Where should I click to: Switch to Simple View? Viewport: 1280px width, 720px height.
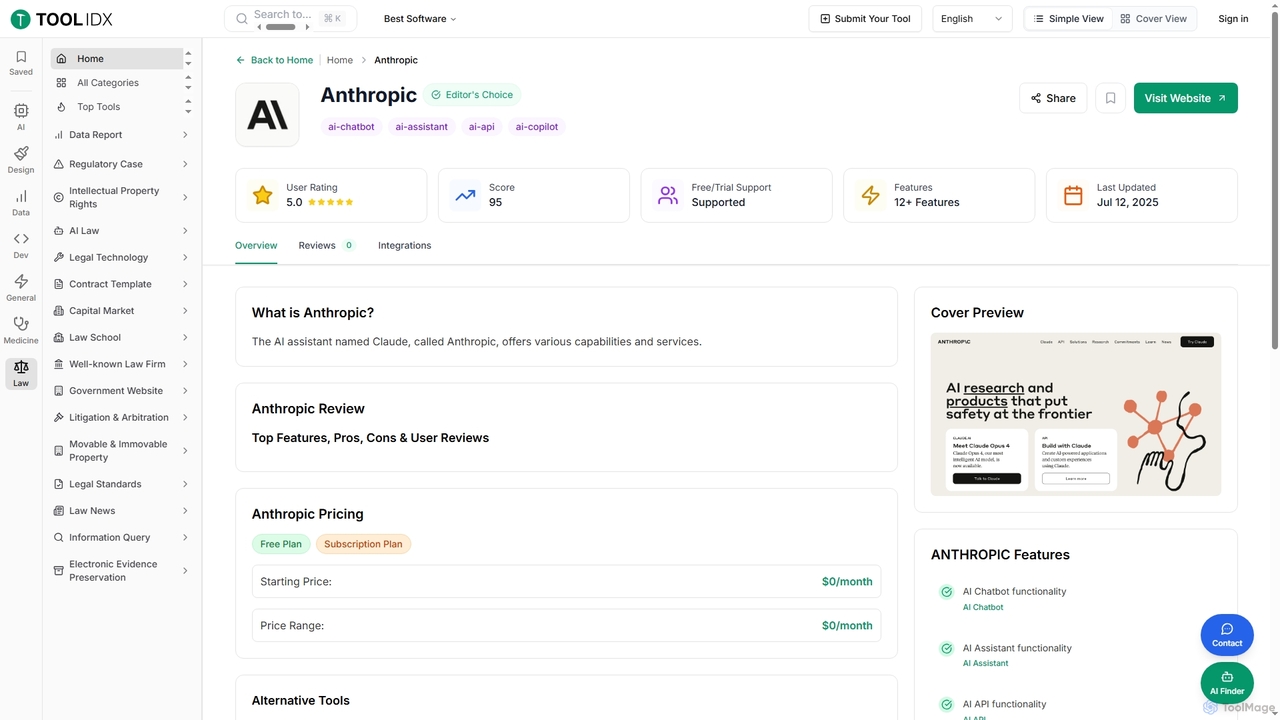tap(1069, 19)
